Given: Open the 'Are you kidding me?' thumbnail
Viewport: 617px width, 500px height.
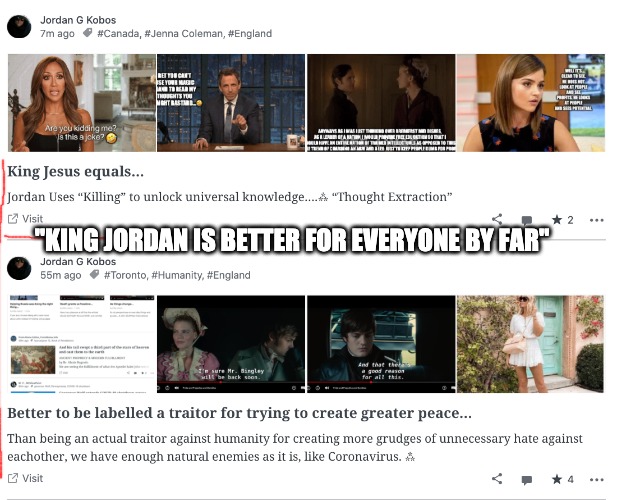Looking at the screenshot, I should coord(81,103).
